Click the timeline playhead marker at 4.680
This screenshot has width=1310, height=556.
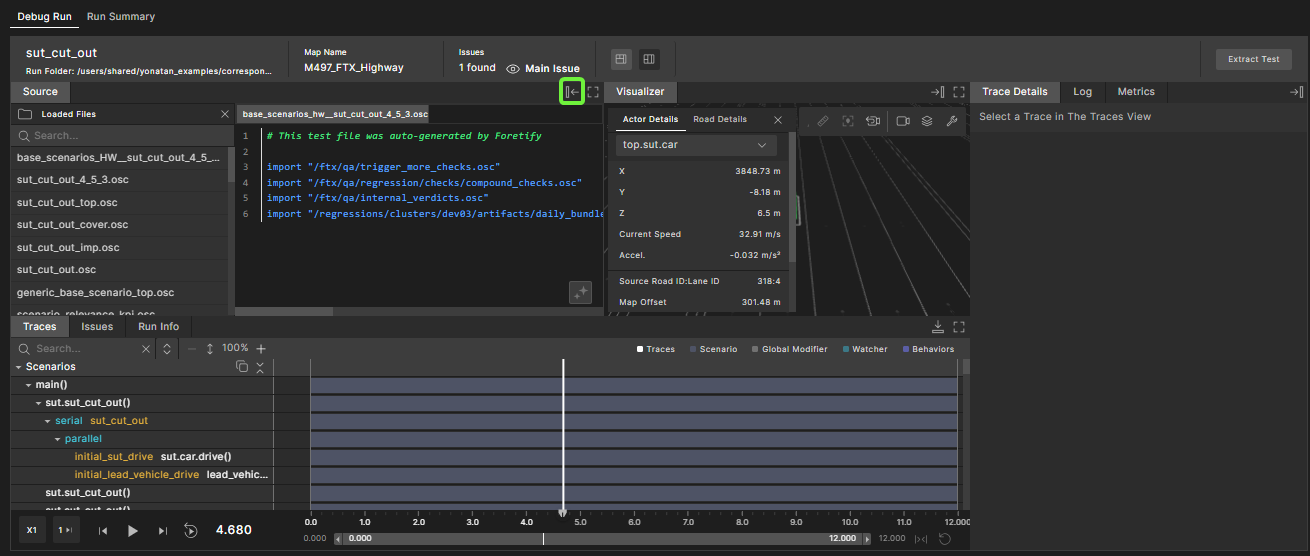click(563, 512)
